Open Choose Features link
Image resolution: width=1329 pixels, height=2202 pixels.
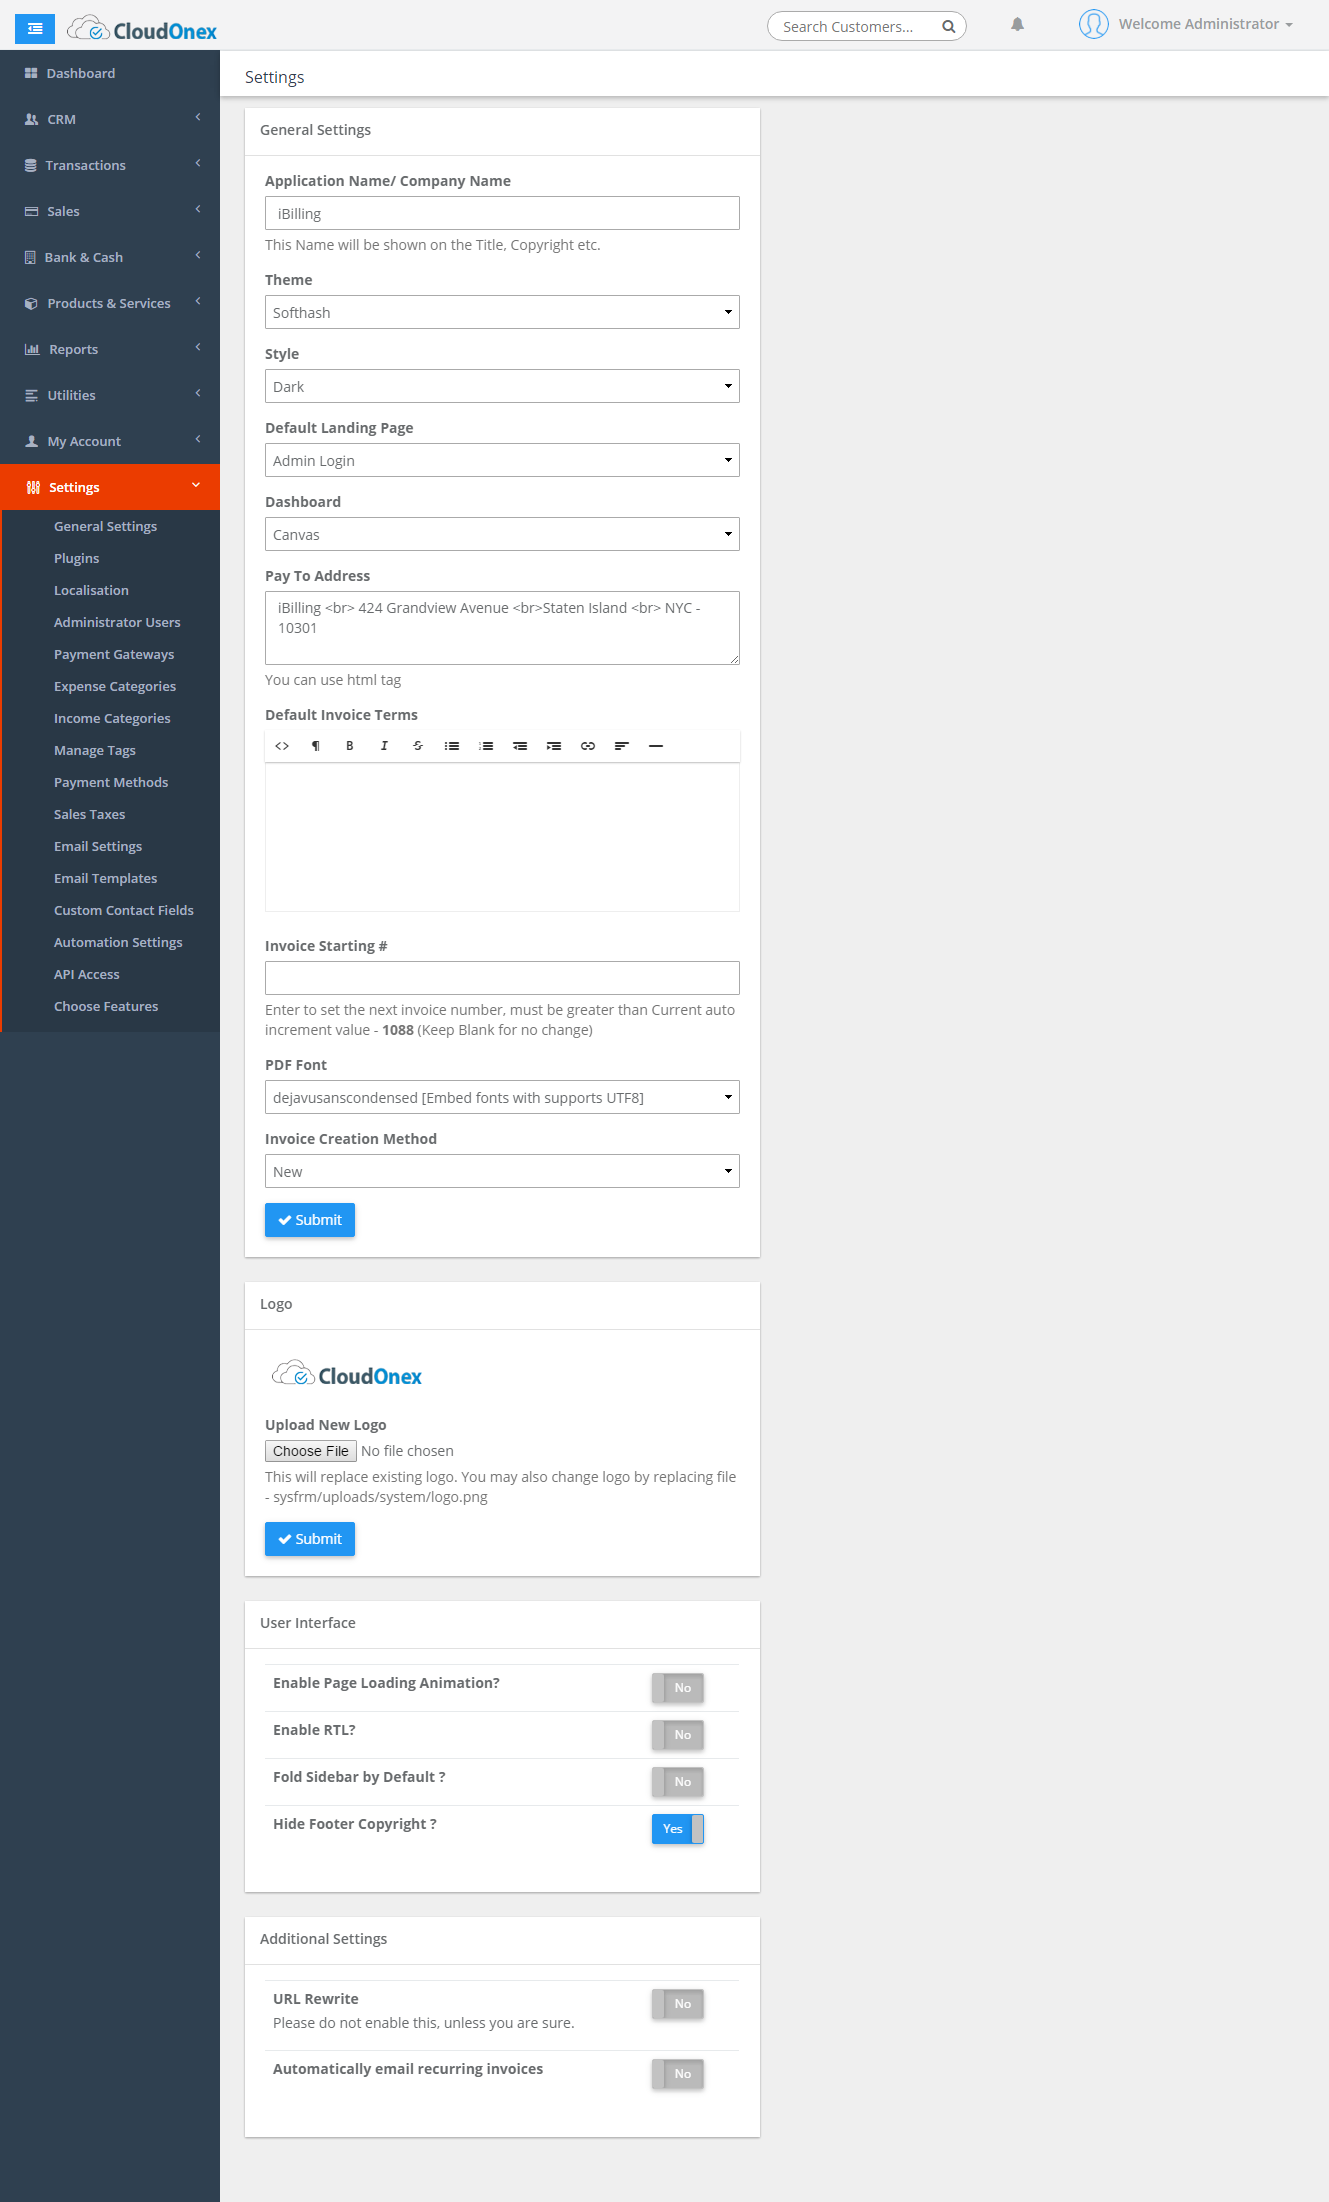[x=106, y=1006]
